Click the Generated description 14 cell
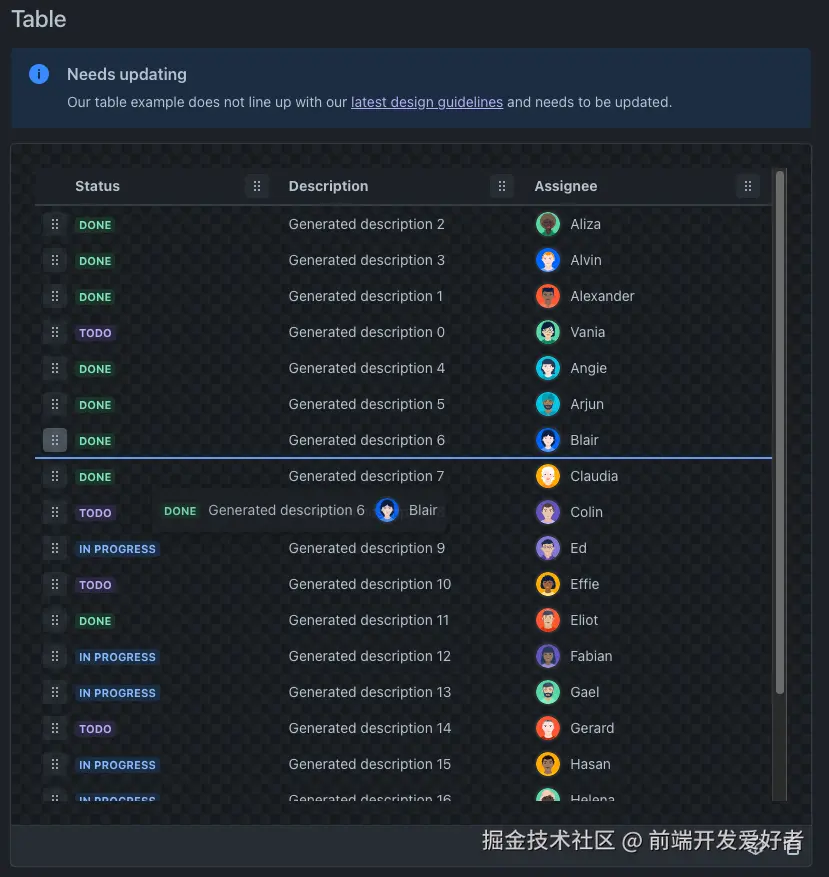The height and width of the screenshot is (877, 829). 370,728
